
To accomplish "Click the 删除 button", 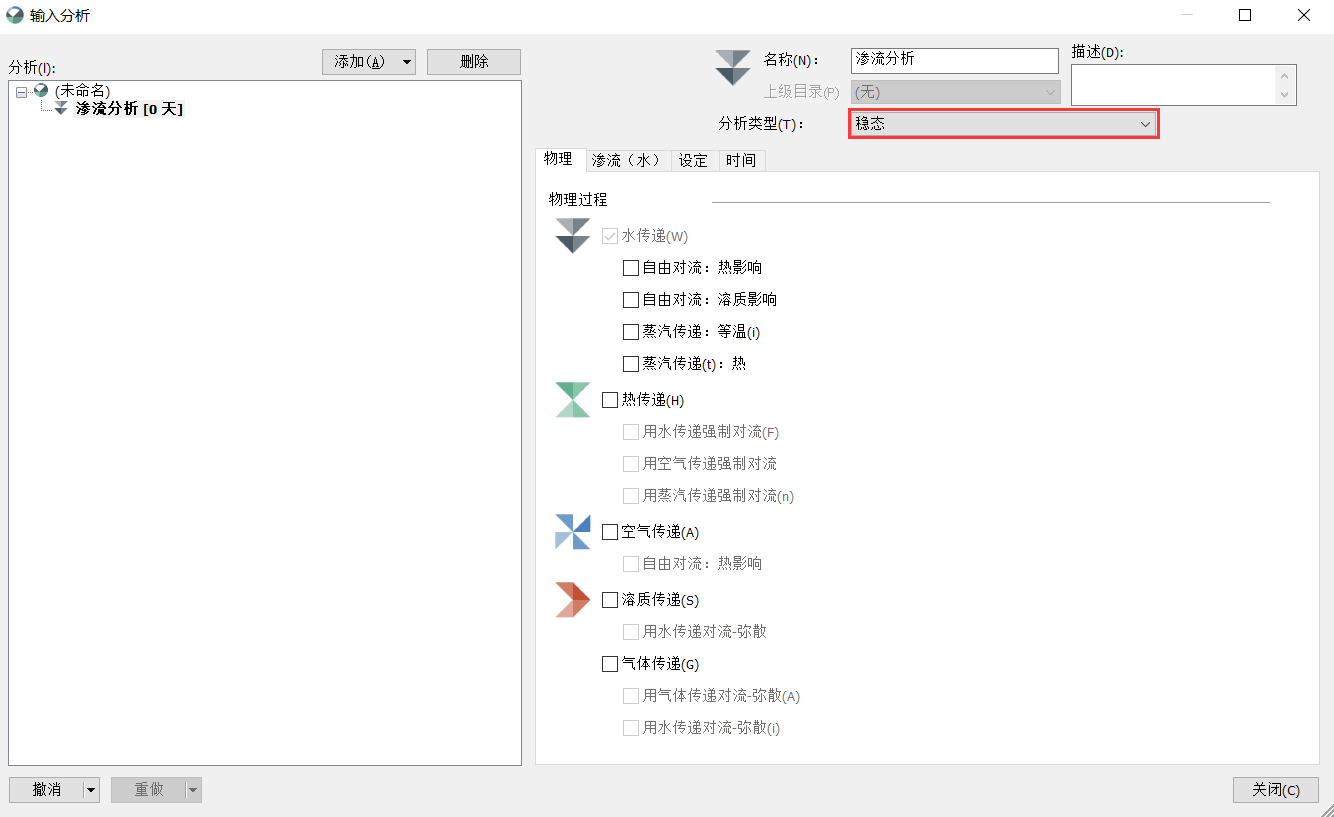I will 473,61.
